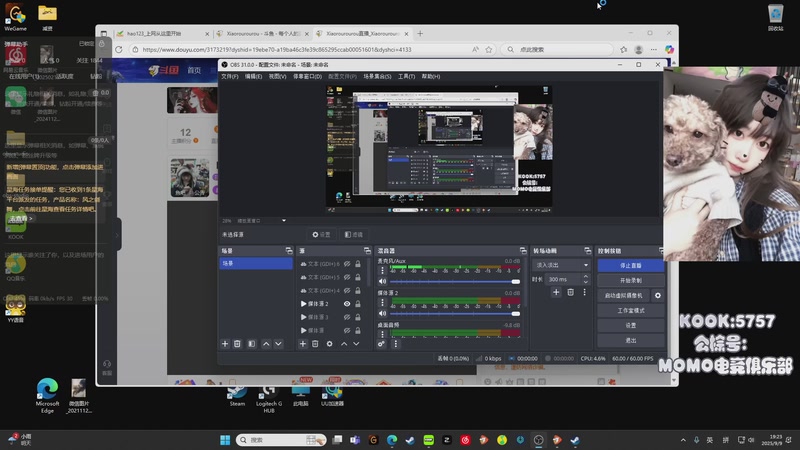800x450 pixels.
Task: Open the 场景集合(S) menu in OBS
Action: point(377,77)
